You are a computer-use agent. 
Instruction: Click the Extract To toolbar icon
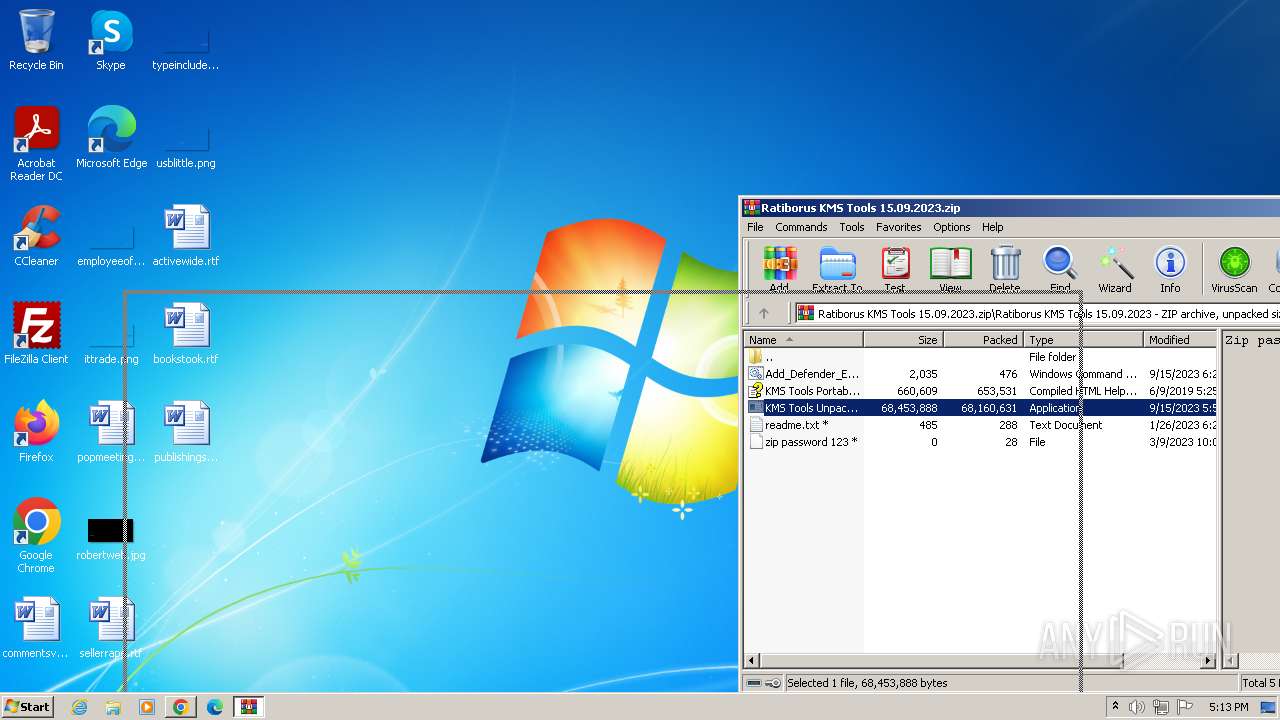[x=837, y=268]
